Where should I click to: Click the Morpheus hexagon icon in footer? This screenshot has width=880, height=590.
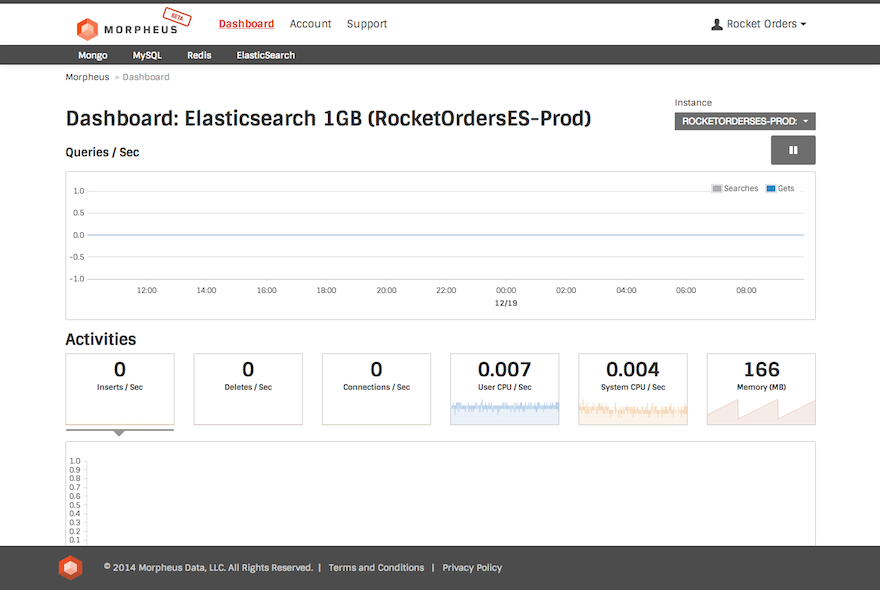coord(71,568)
